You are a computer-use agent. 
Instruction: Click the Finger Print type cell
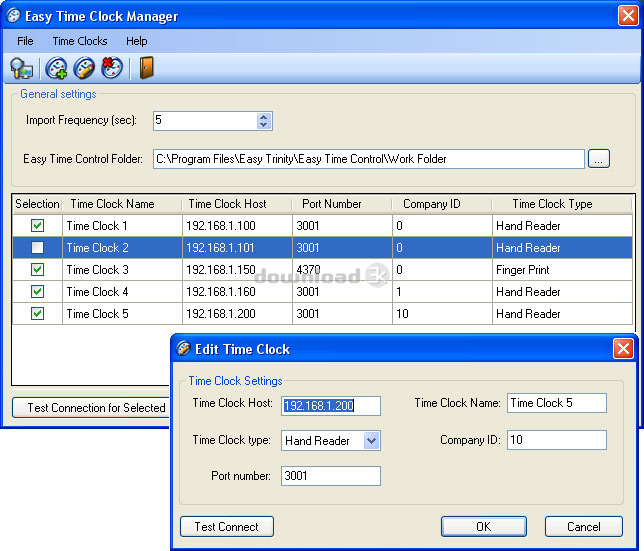(x=562, y=270)
